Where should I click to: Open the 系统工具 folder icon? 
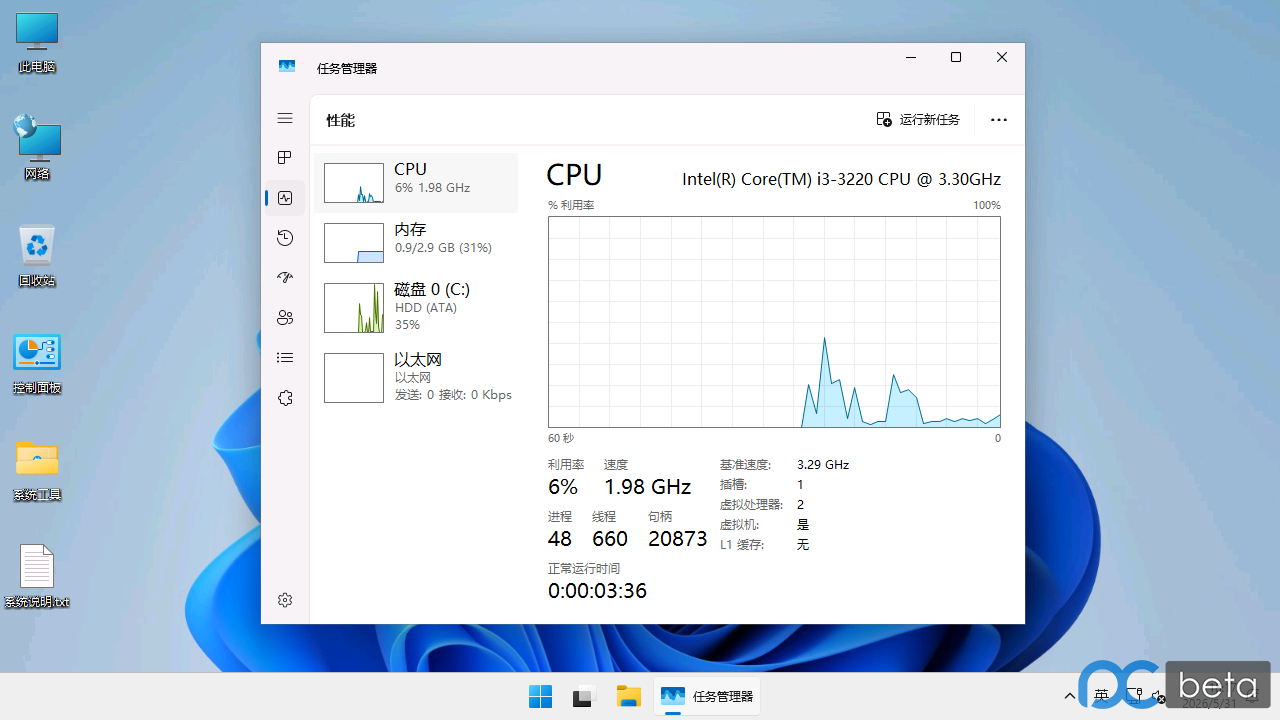tap(37, 470)
